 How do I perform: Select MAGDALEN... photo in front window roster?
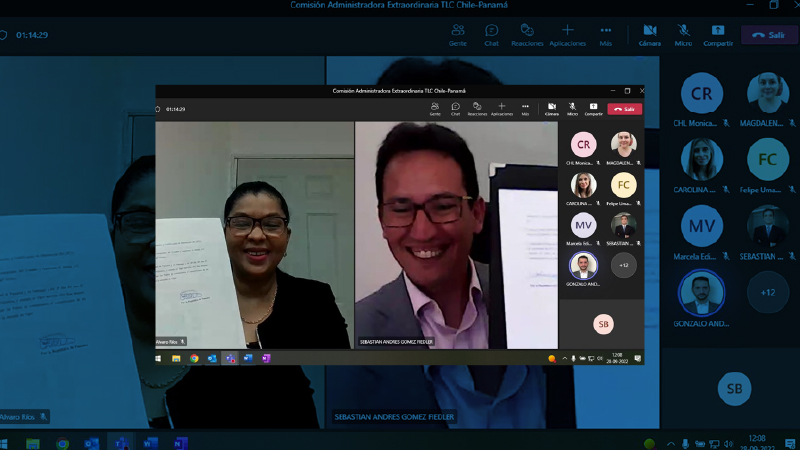tap(623, 144)
